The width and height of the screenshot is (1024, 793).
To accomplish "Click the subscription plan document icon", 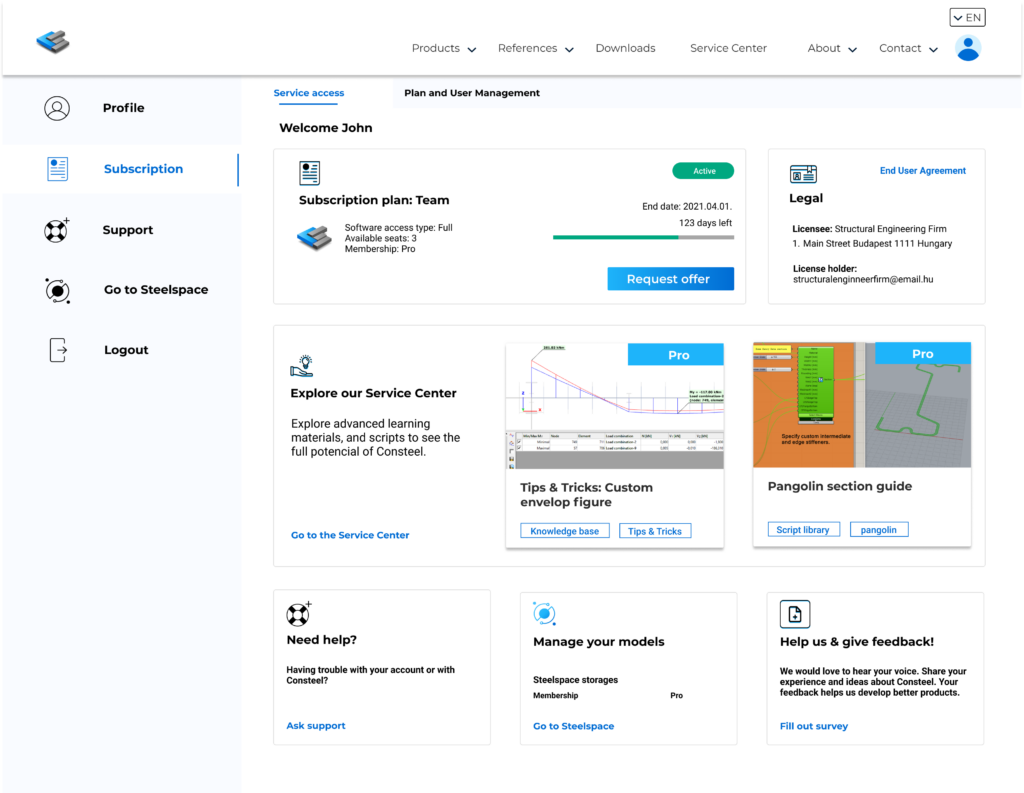I will 310,173.
